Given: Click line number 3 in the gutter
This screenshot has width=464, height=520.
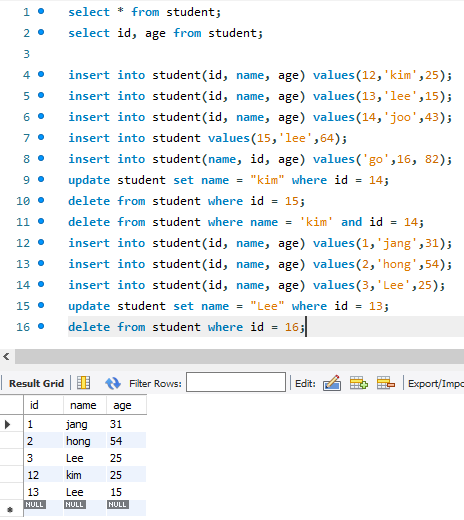Looking at the screenshot, I should [x=27, y=54].
